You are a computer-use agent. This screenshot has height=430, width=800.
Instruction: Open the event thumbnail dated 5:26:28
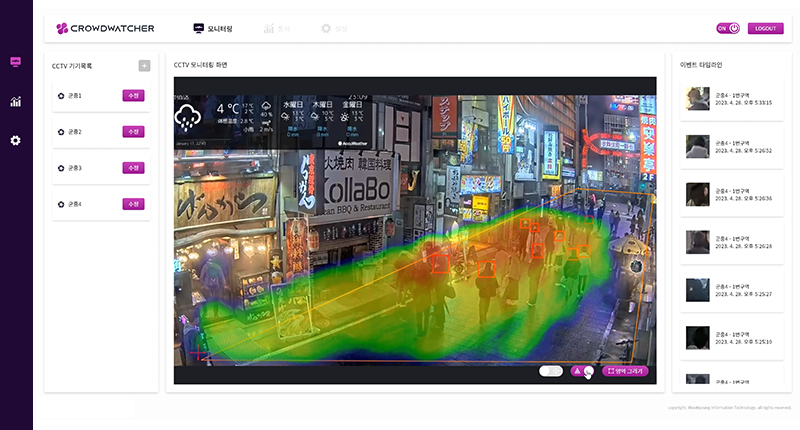(x=697, y=242)
